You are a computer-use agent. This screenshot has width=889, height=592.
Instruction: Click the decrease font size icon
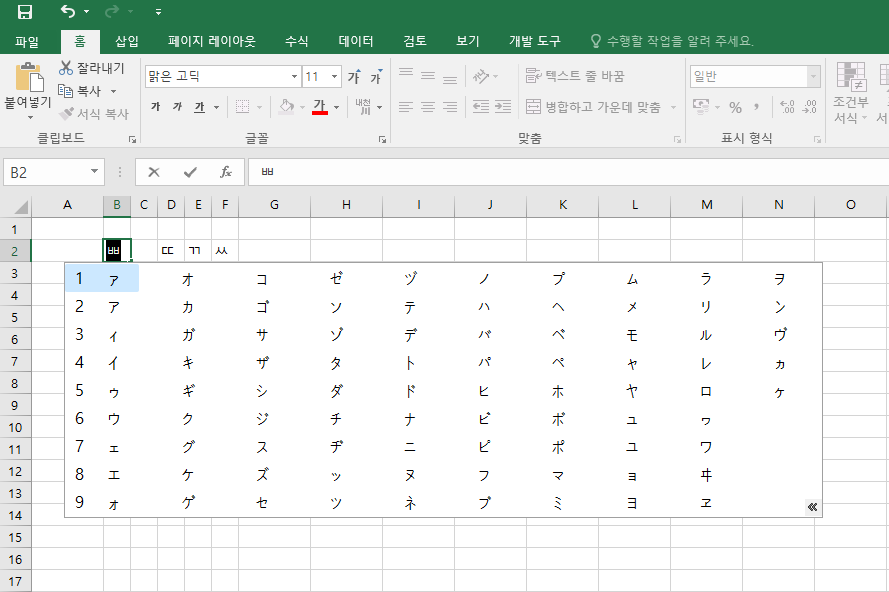coord(376,77)
